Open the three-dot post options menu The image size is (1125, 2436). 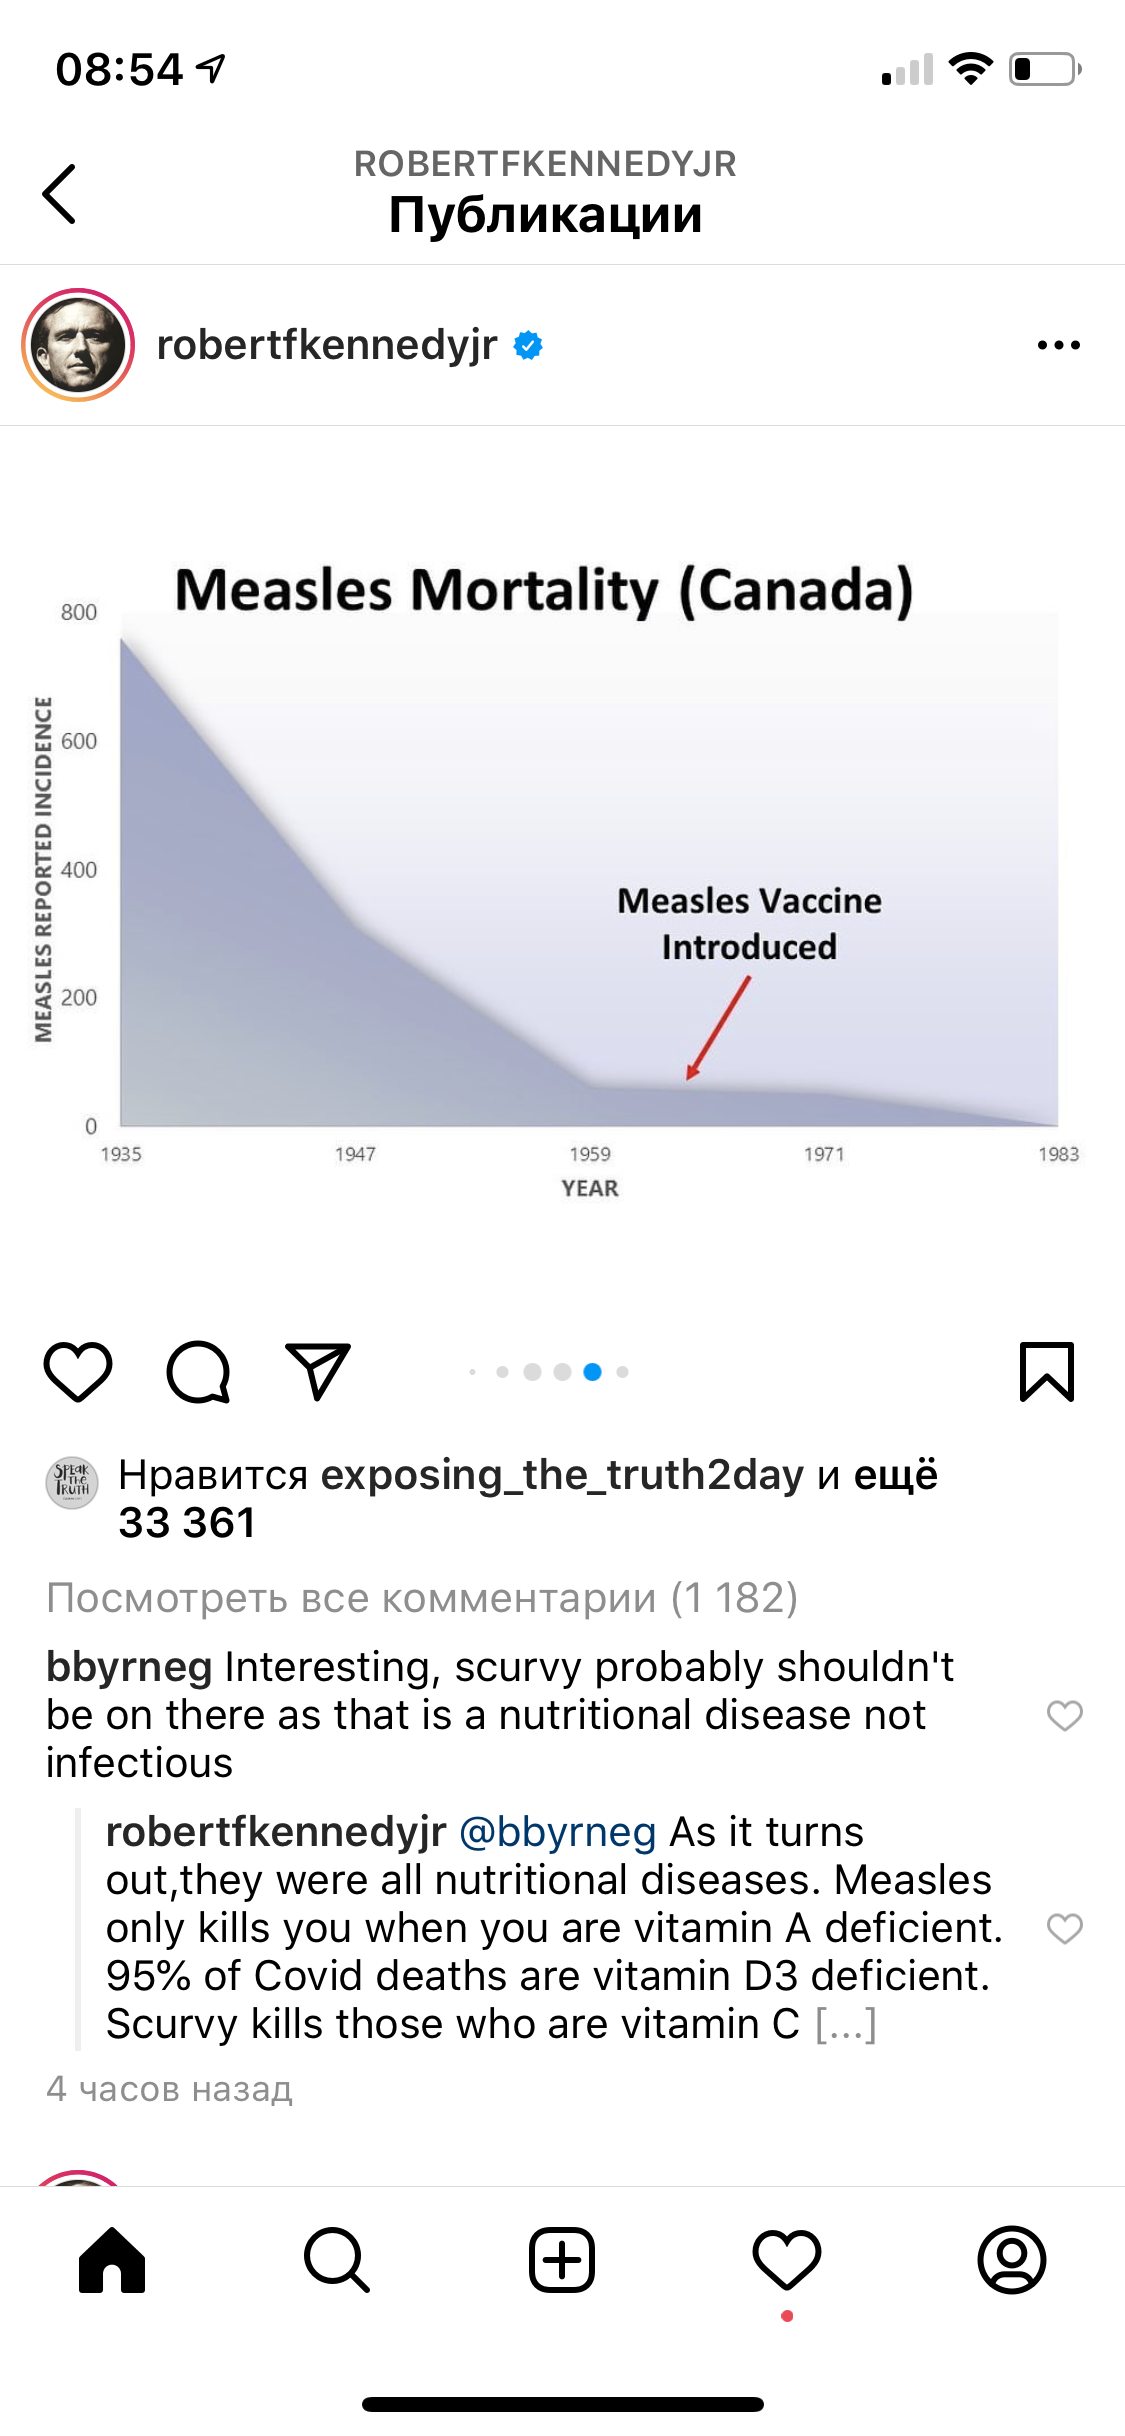(1058, 346)
